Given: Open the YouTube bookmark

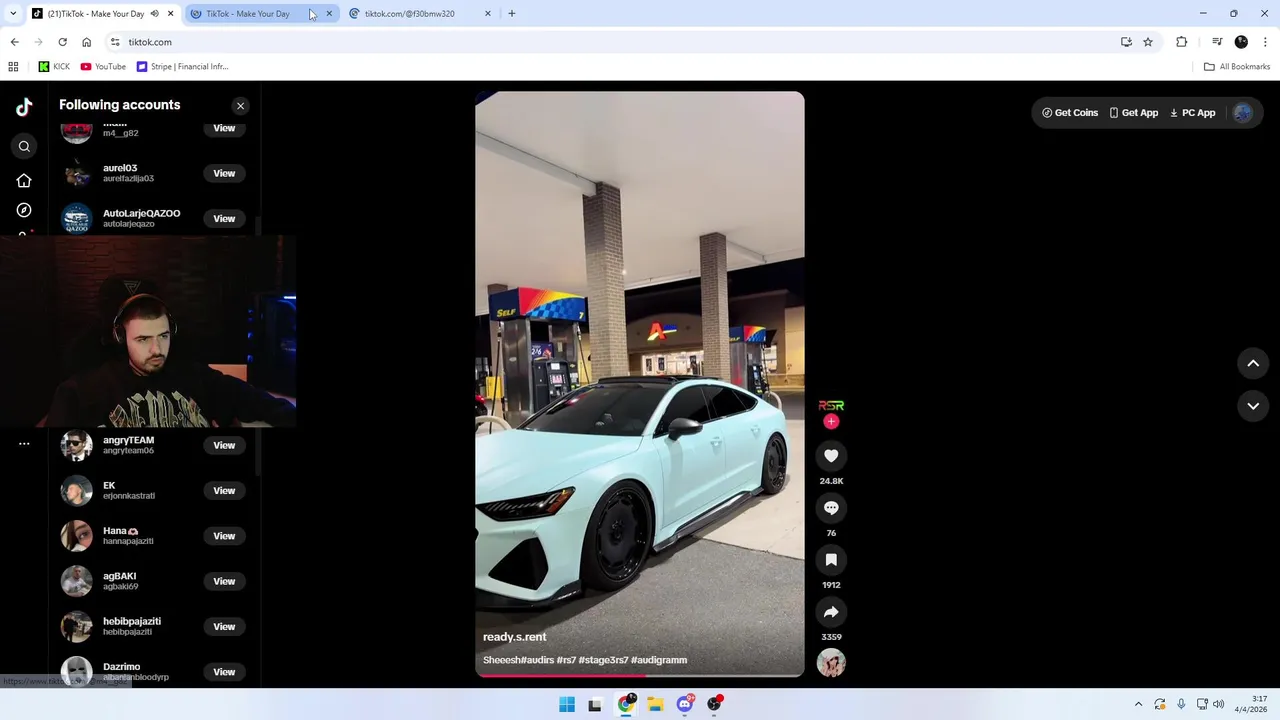Looking at the screenshot, I should [x=103, y=67].
